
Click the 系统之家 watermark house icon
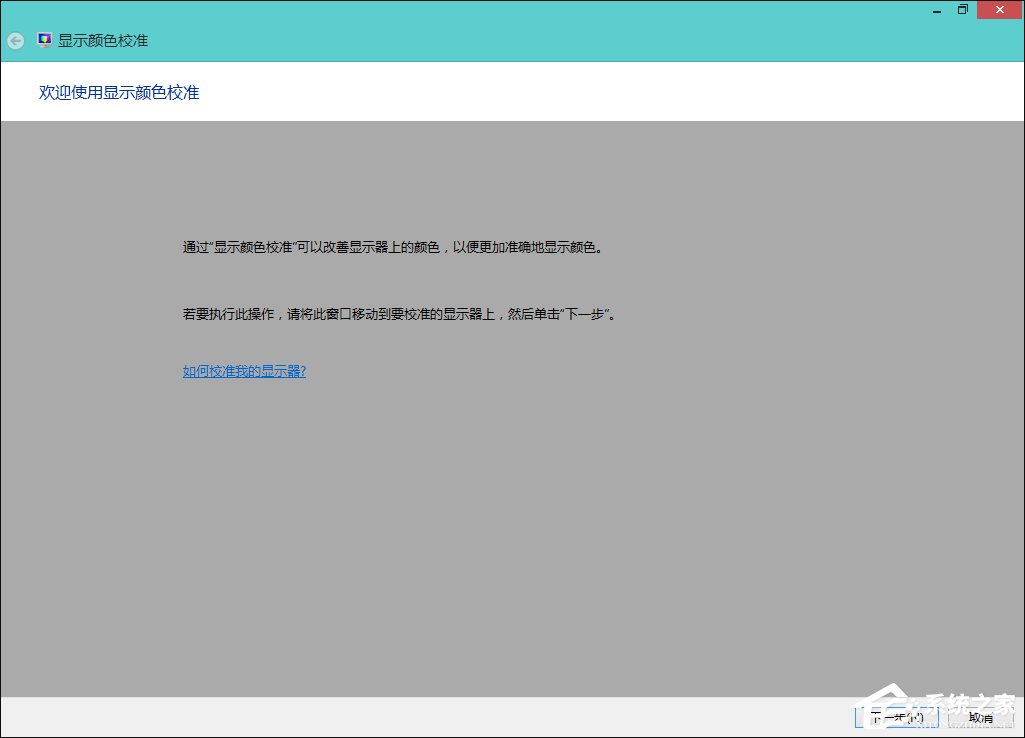pyautogui.click(x=893, y=702)
